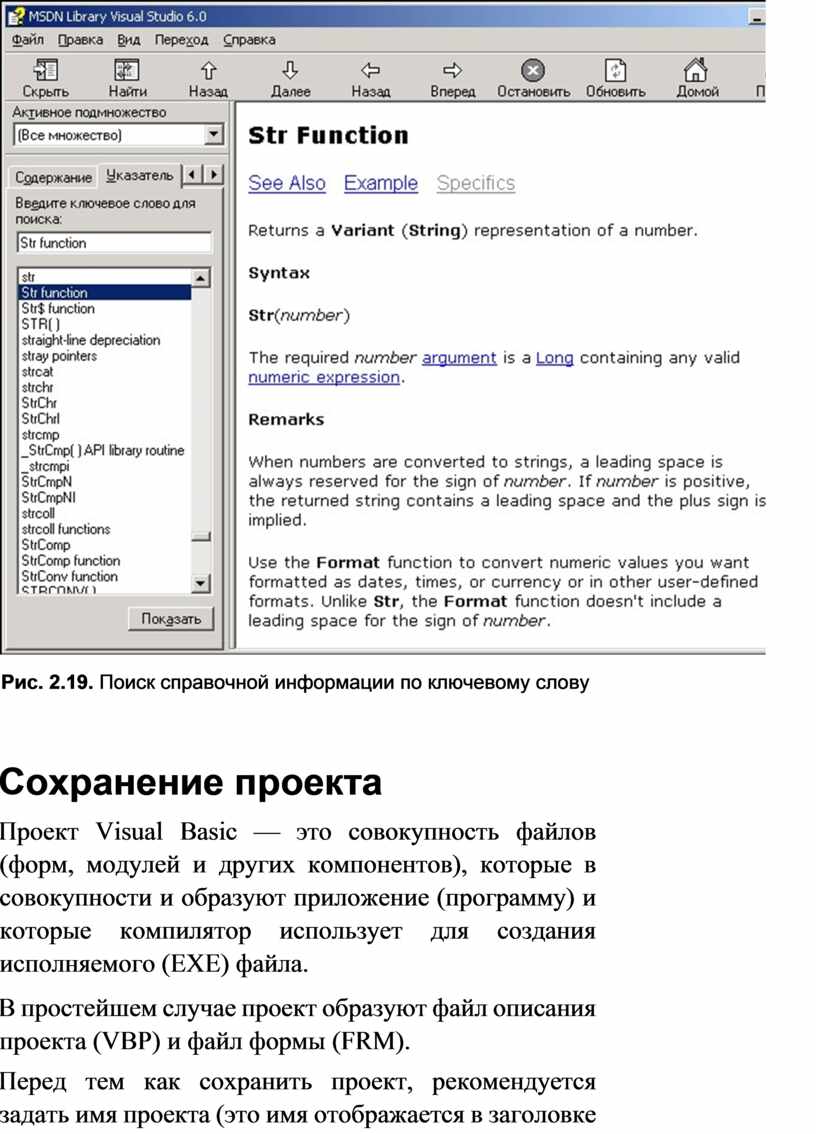The width and height of the screenshot is (816, 1134).
Task: Open the Справка menu
Action: 249,40
